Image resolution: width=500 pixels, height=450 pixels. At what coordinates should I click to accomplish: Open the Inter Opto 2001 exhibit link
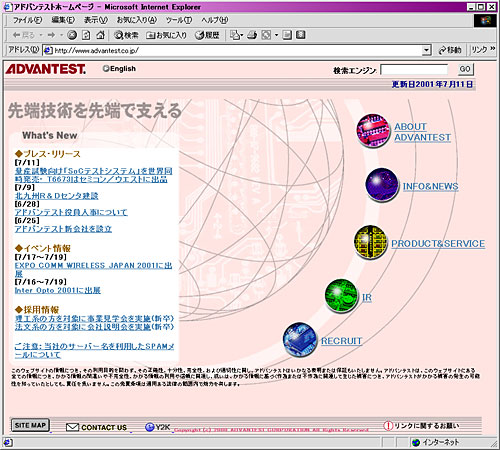[57, 290]
